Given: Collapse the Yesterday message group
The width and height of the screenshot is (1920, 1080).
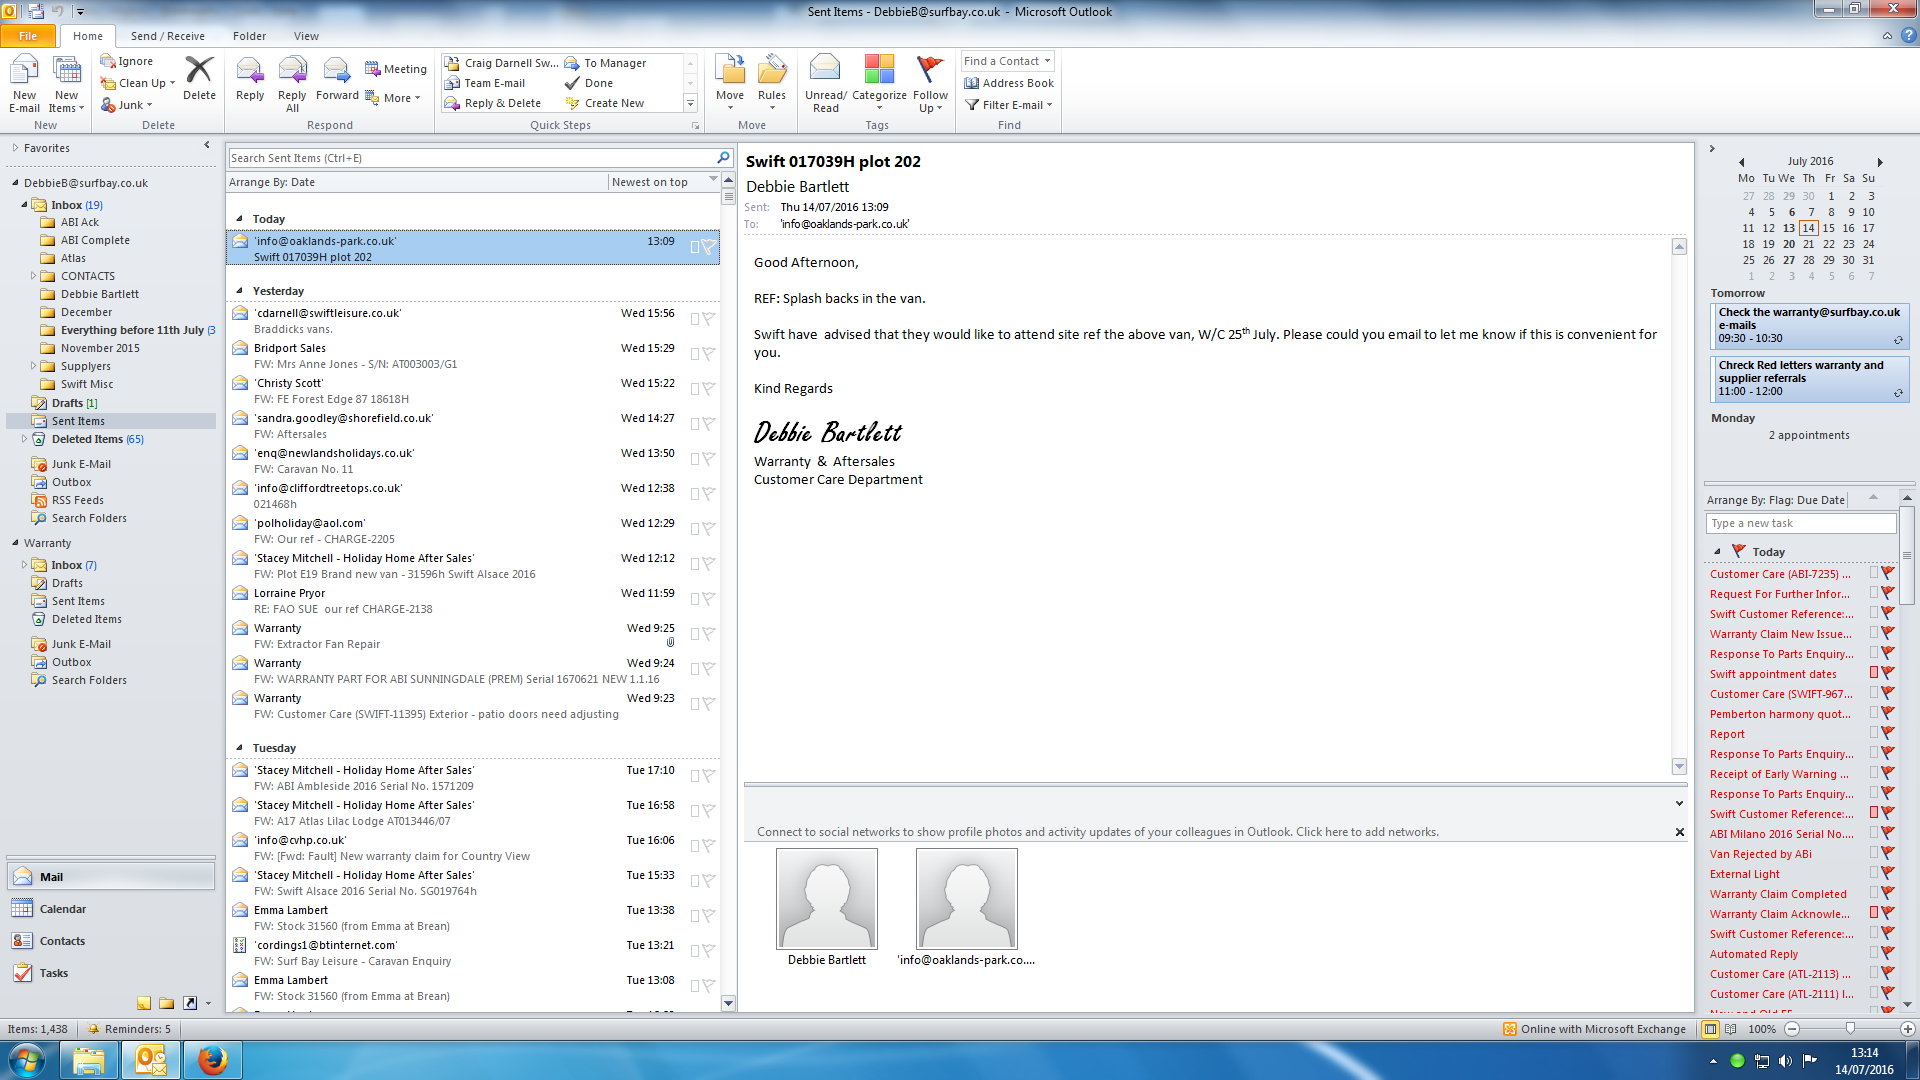Looking at the screenshot, I should pos(239,291).
